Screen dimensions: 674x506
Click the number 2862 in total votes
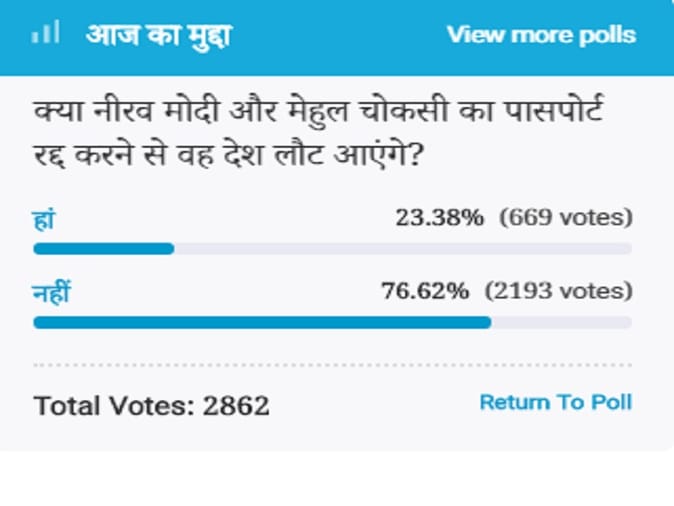[236, 406]
